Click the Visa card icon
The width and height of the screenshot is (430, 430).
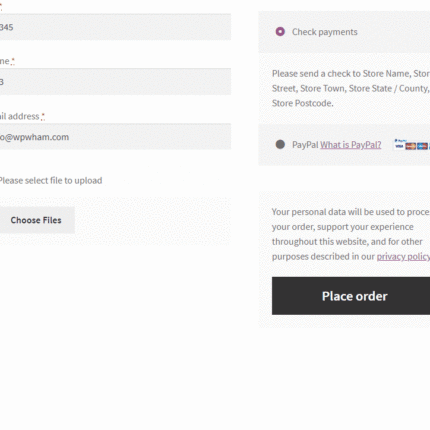coord(399,146)
